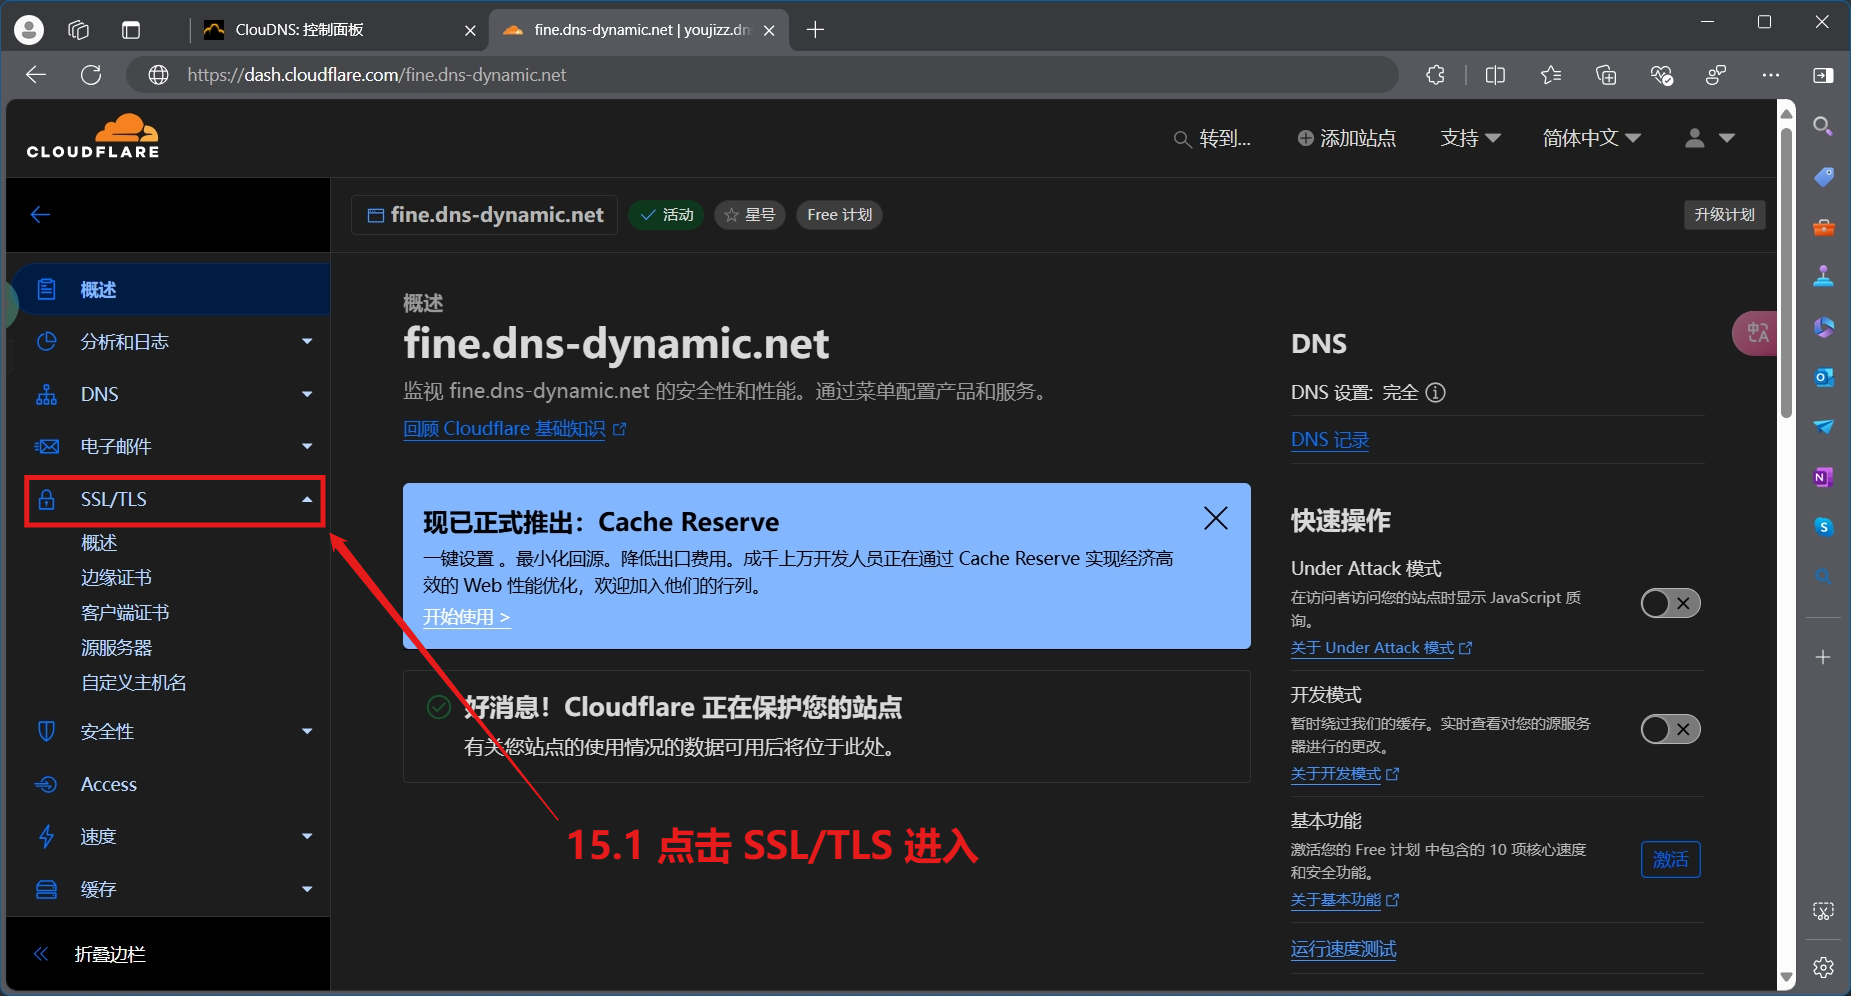
Task: Click the SSL/TLS lock icon
Action: tap(46, 499)
